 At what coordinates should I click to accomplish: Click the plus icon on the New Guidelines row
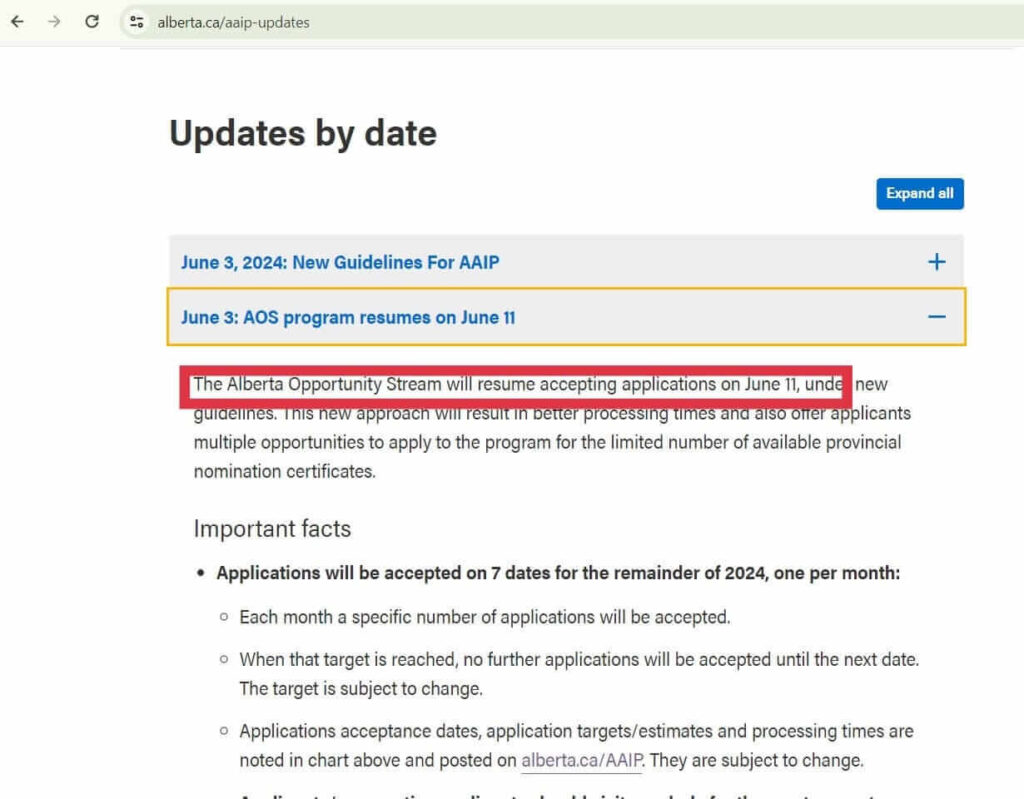tap(936, 262)
